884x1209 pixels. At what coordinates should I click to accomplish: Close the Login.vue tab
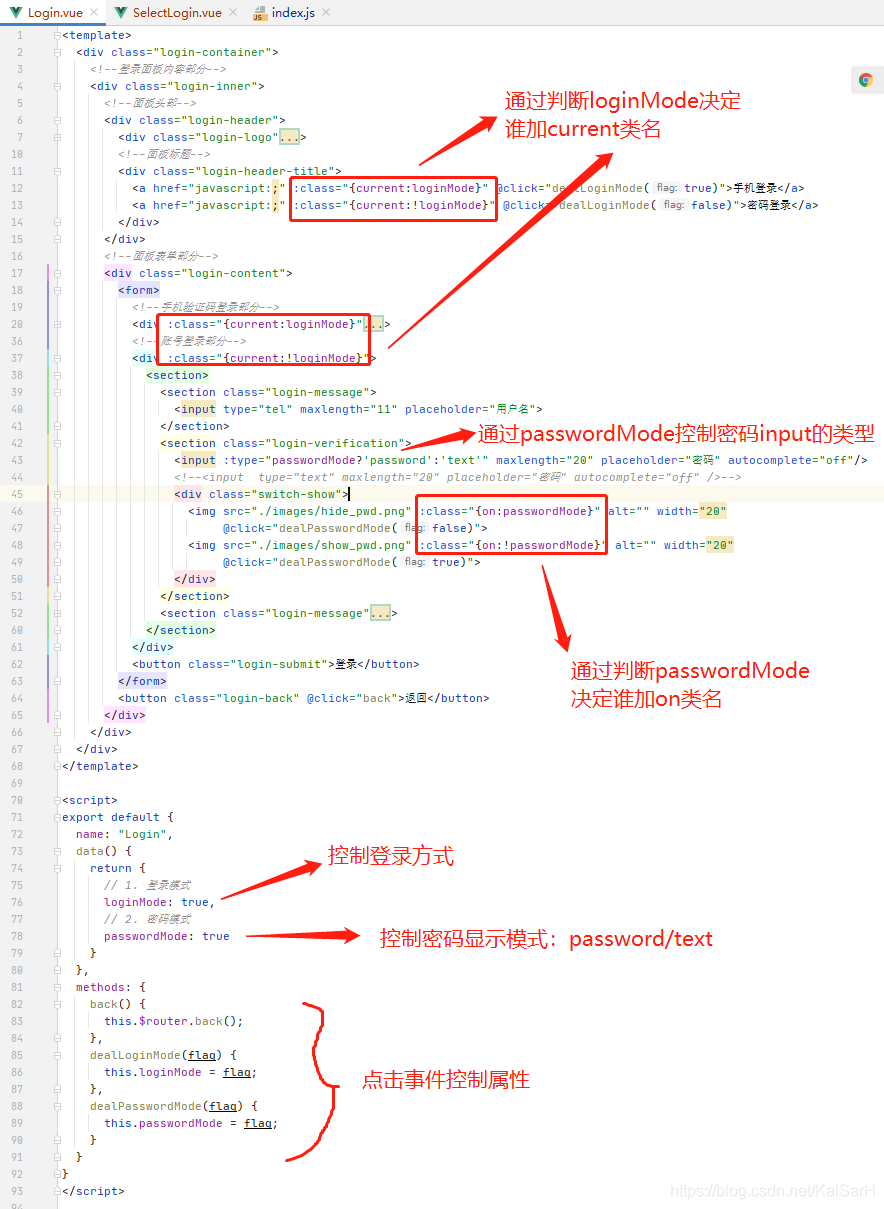(95, 13)
